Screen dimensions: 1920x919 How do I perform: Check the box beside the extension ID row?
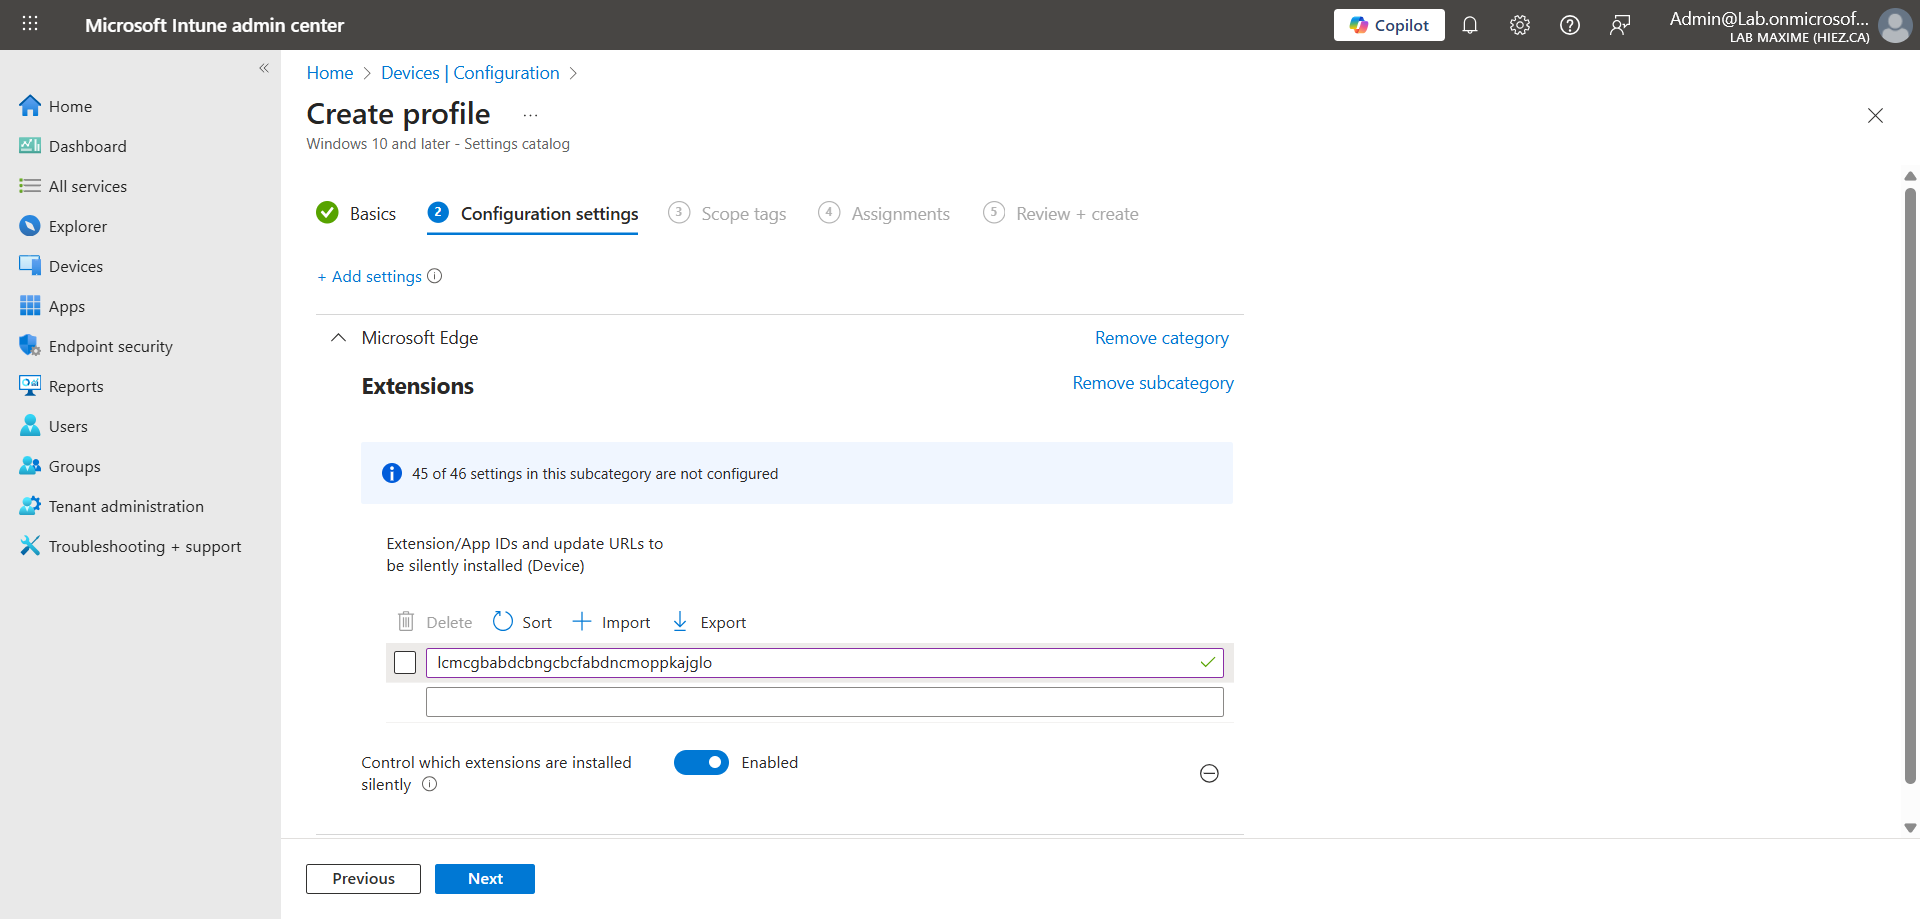tap(405, 662)
